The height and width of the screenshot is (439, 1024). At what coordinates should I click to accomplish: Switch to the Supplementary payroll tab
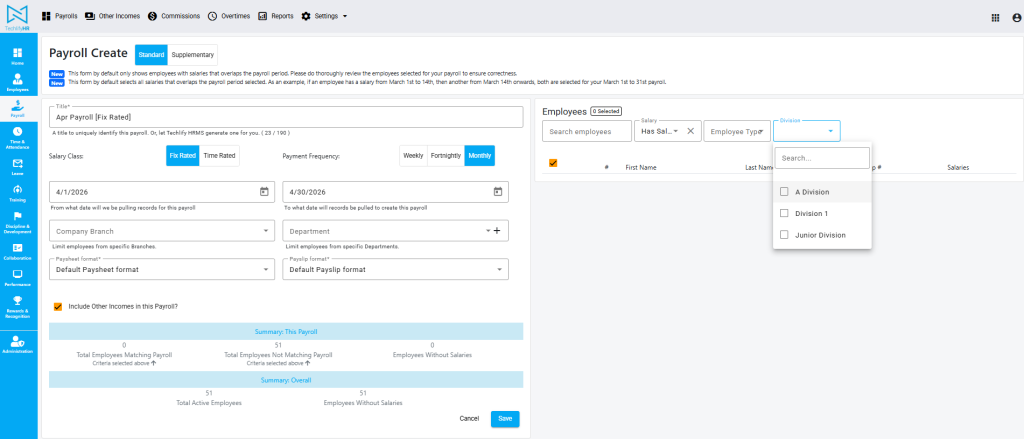point(192,54)
